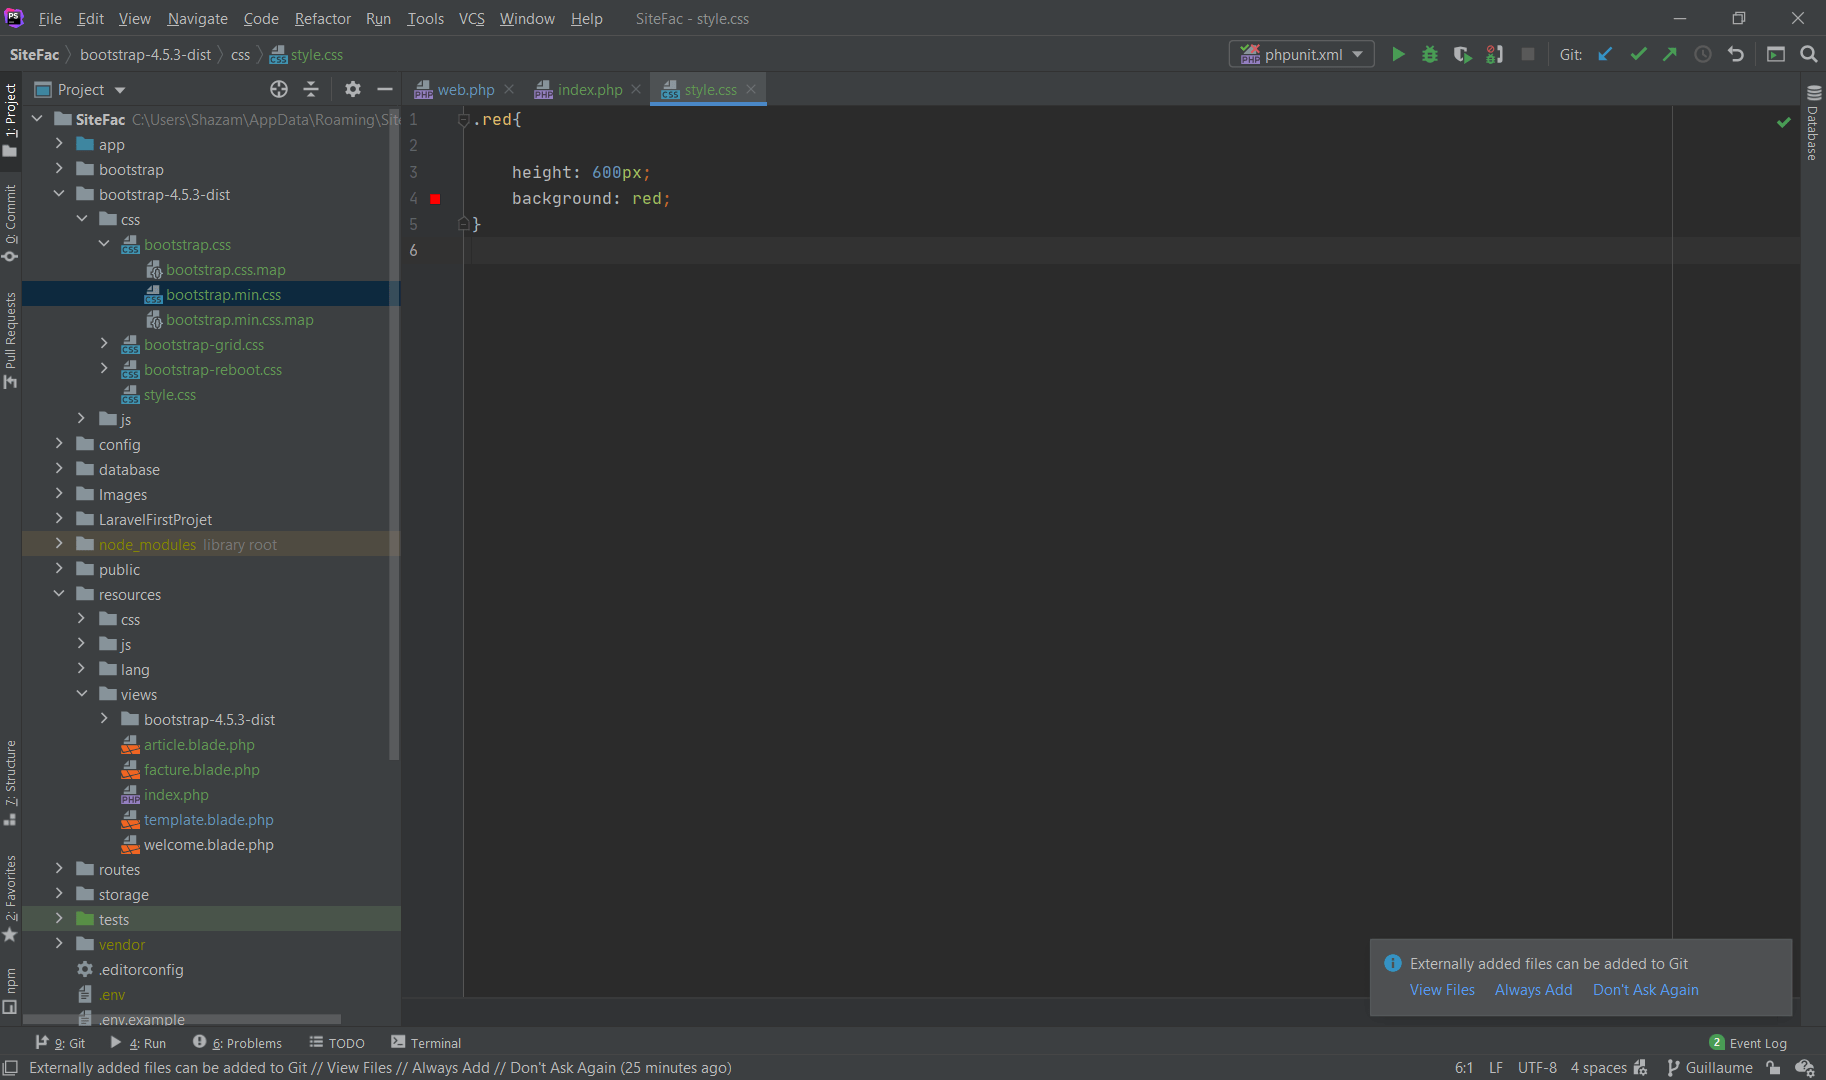Open Search Everywhere magnifier icon
The image size is (1826, 1080).
coord(1809,55)
